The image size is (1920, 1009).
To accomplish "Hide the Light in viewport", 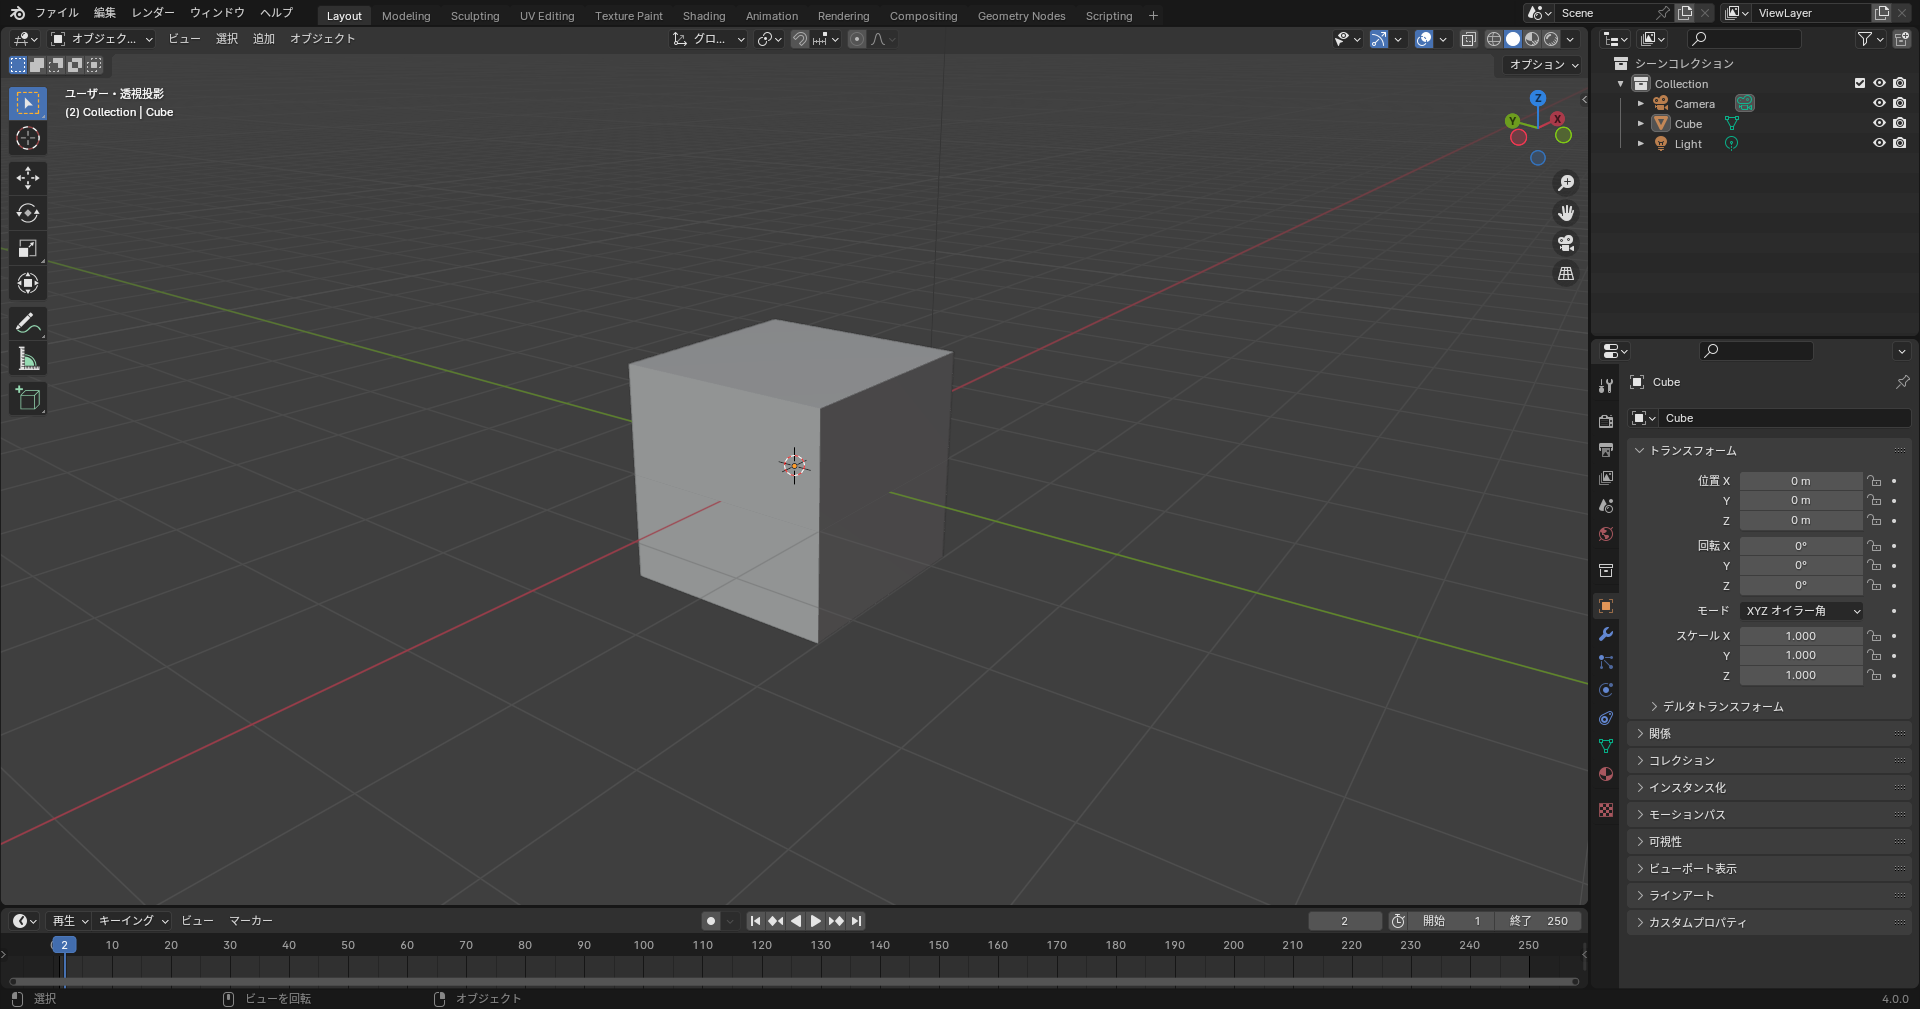I will pyautogui.click(x=1879, y=143).
